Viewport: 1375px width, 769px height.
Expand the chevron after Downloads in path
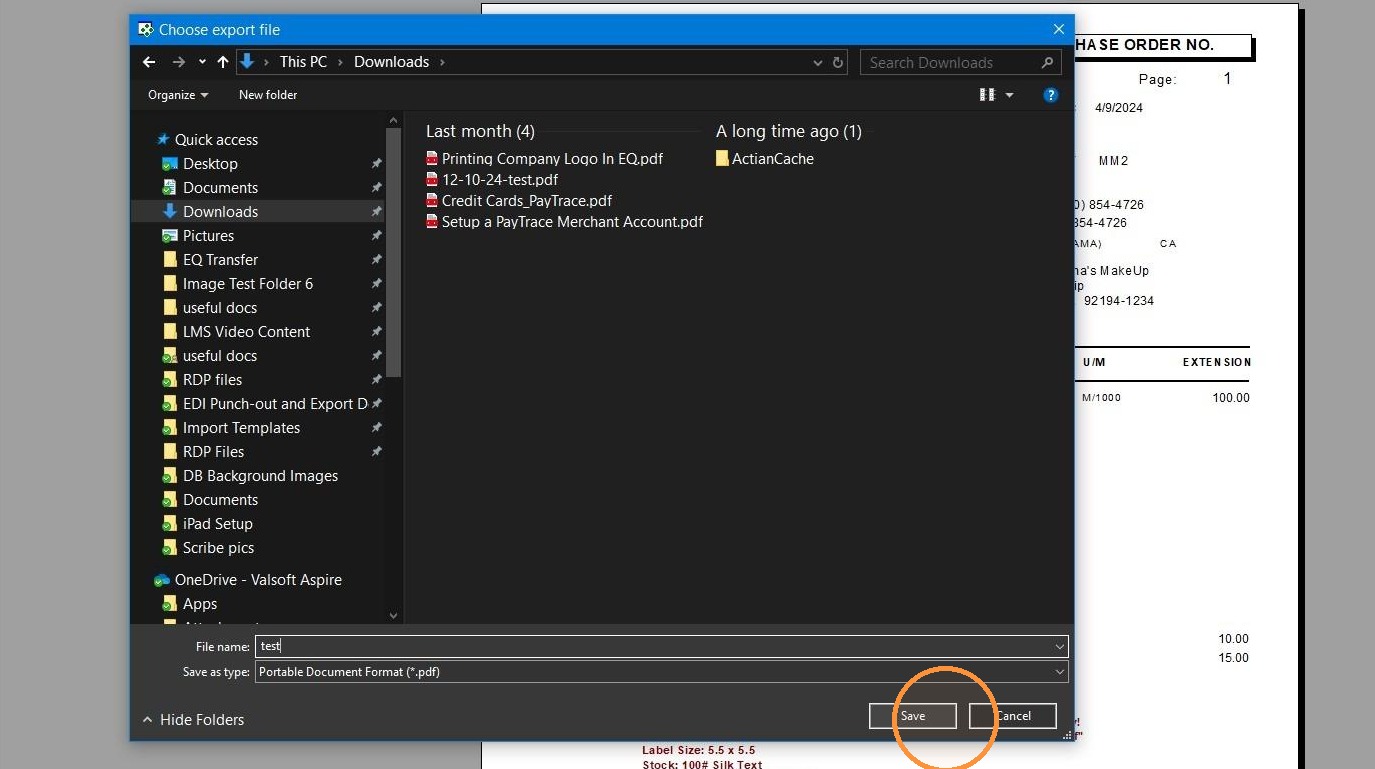coord(442,62)
